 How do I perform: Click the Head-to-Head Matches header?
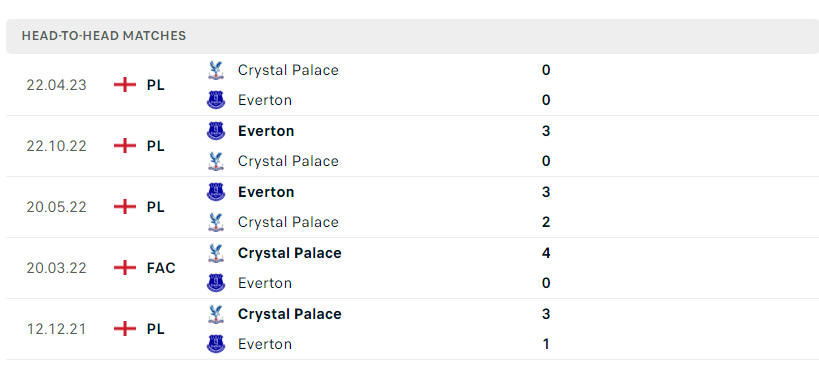[104, 35]
